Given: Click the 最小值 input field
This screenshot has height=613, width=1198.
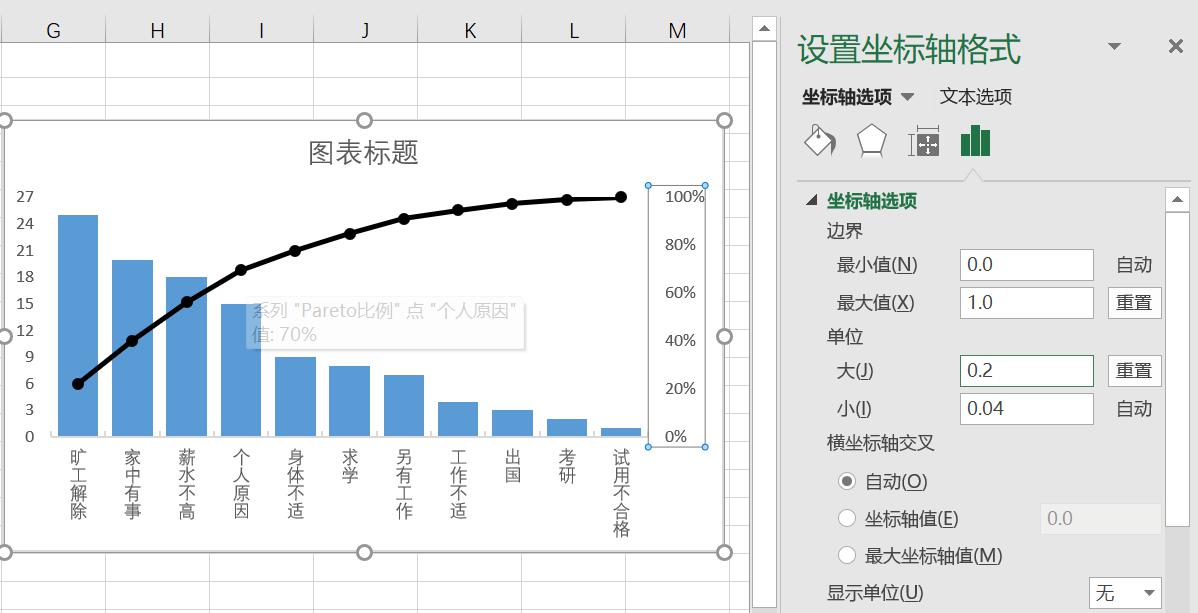Looking at the screenshot, I should 1026,265.
